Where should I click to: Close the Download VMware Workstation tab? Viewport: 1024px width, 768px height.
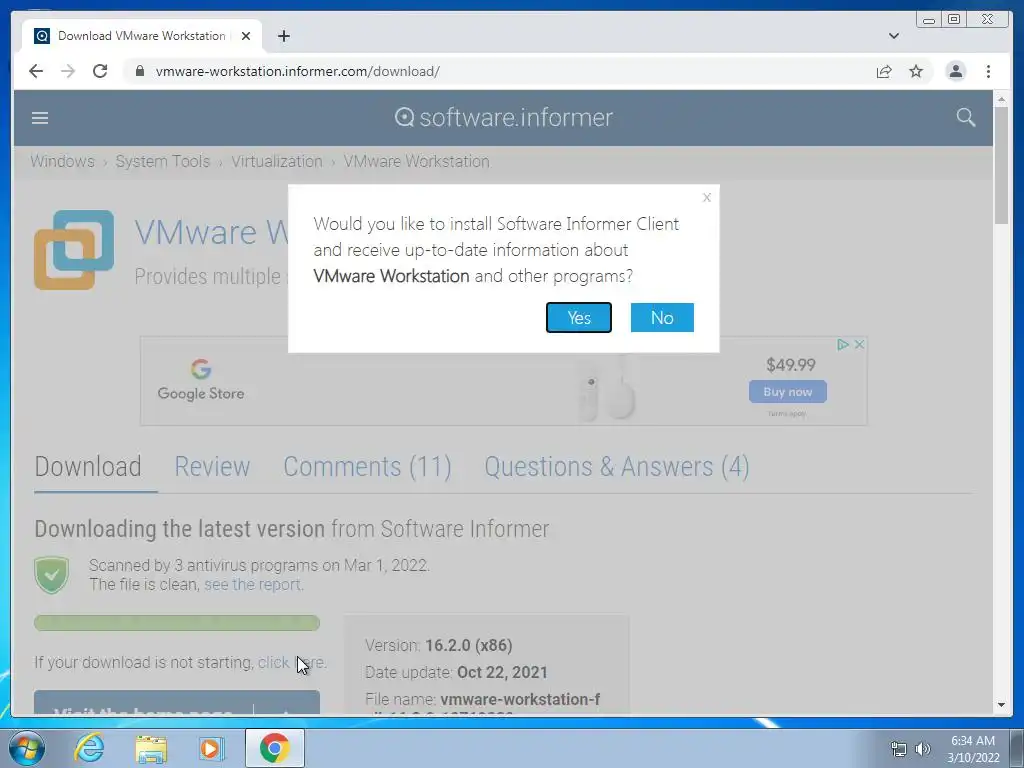click(246, 36)
